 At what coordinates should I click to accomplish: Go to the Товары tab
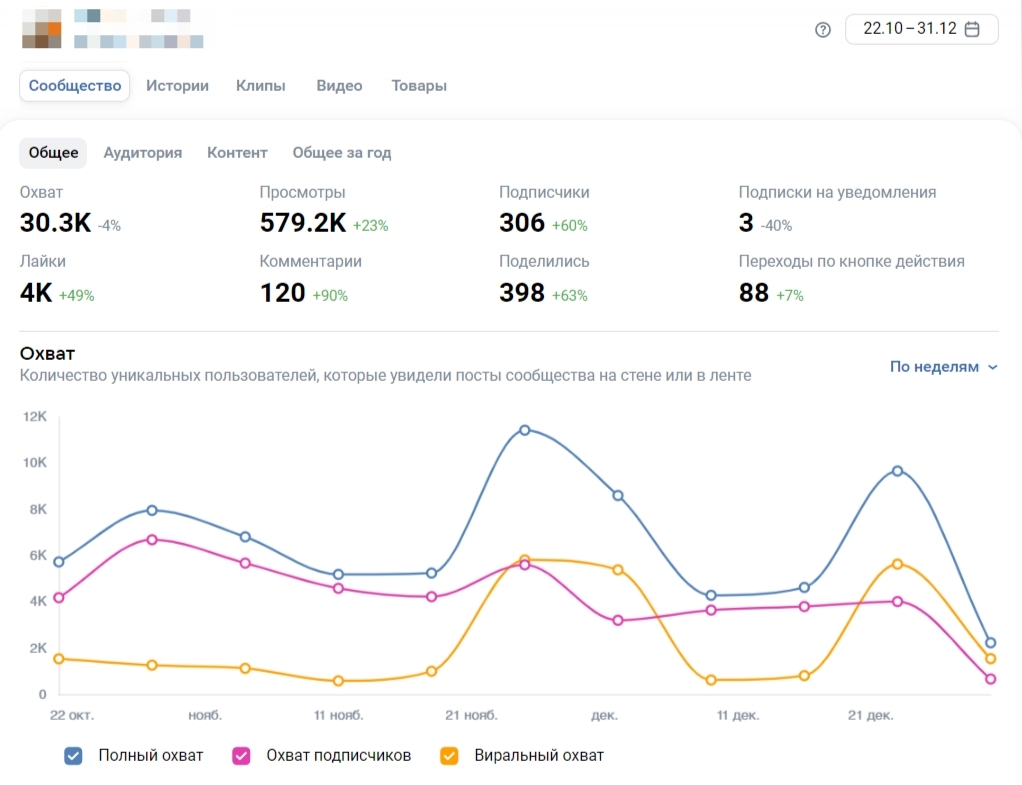[419, 85]
